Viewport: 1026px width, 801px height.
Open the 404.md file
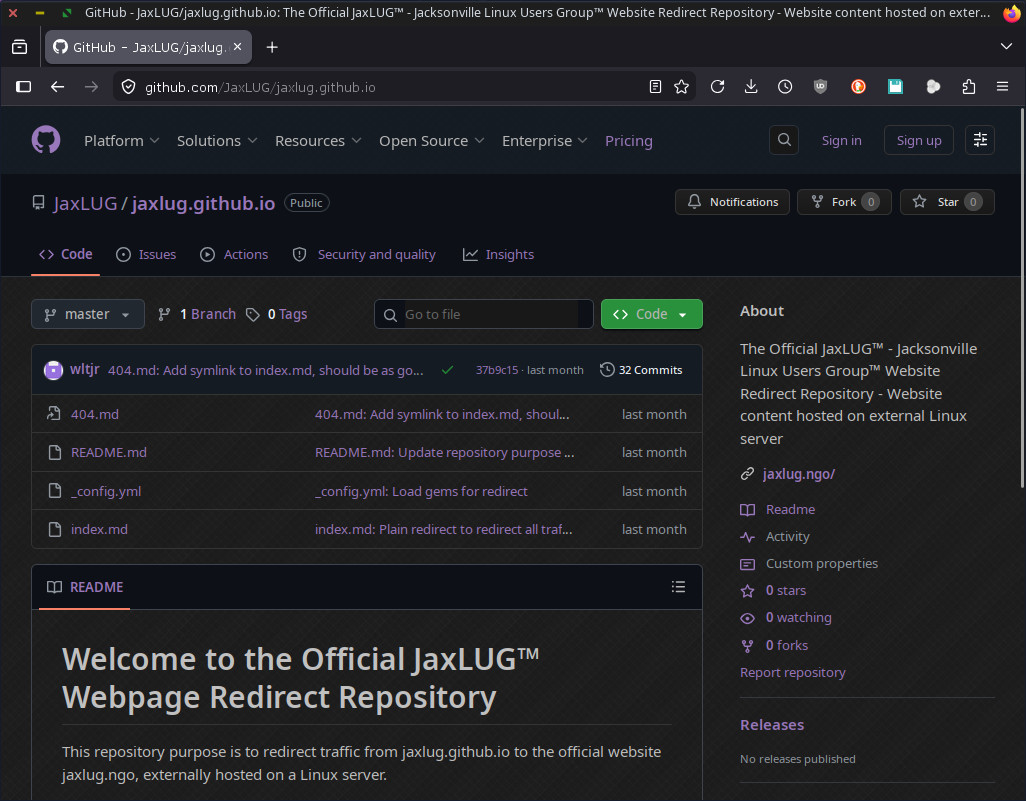point(95,414)
